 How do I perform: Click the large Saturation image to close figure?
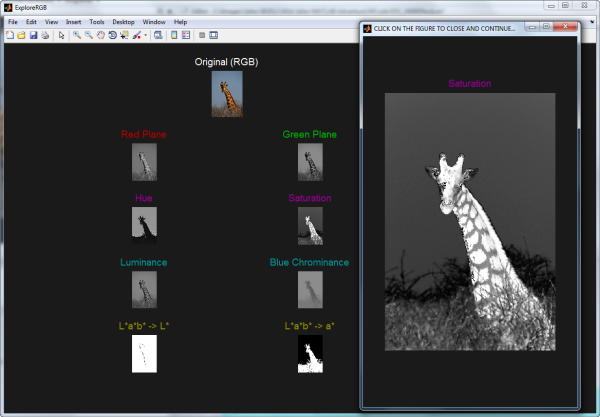pyautogui.click(x=469, y=221)
